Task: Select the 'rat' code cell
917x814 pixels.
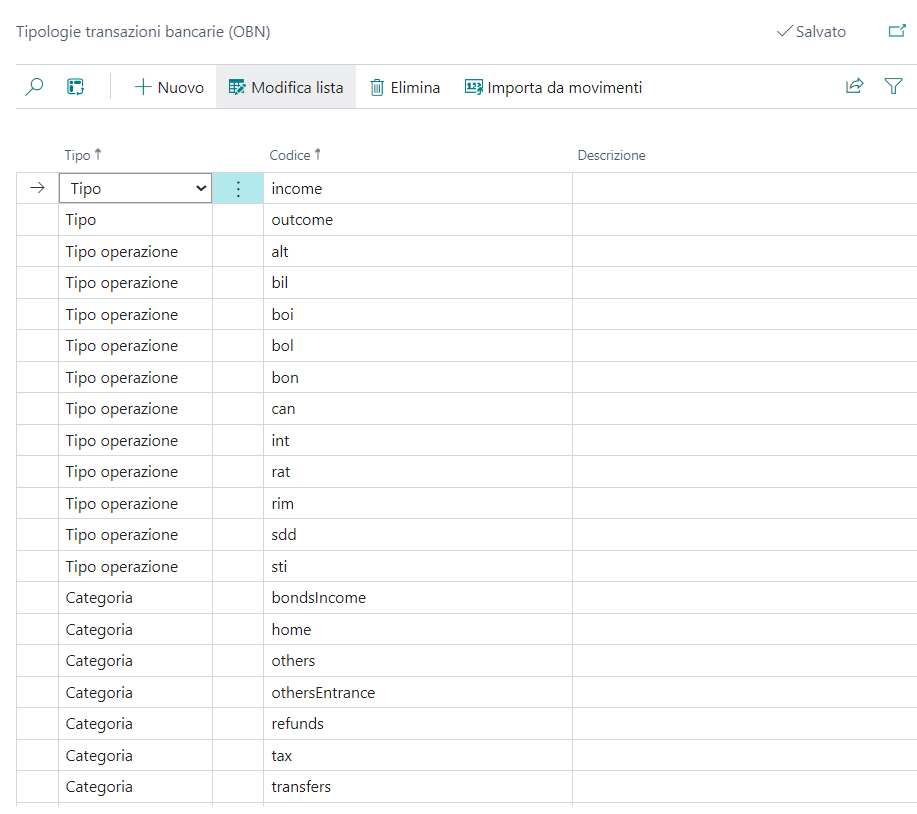Action: pyautogui.click(x=418, y=472)
